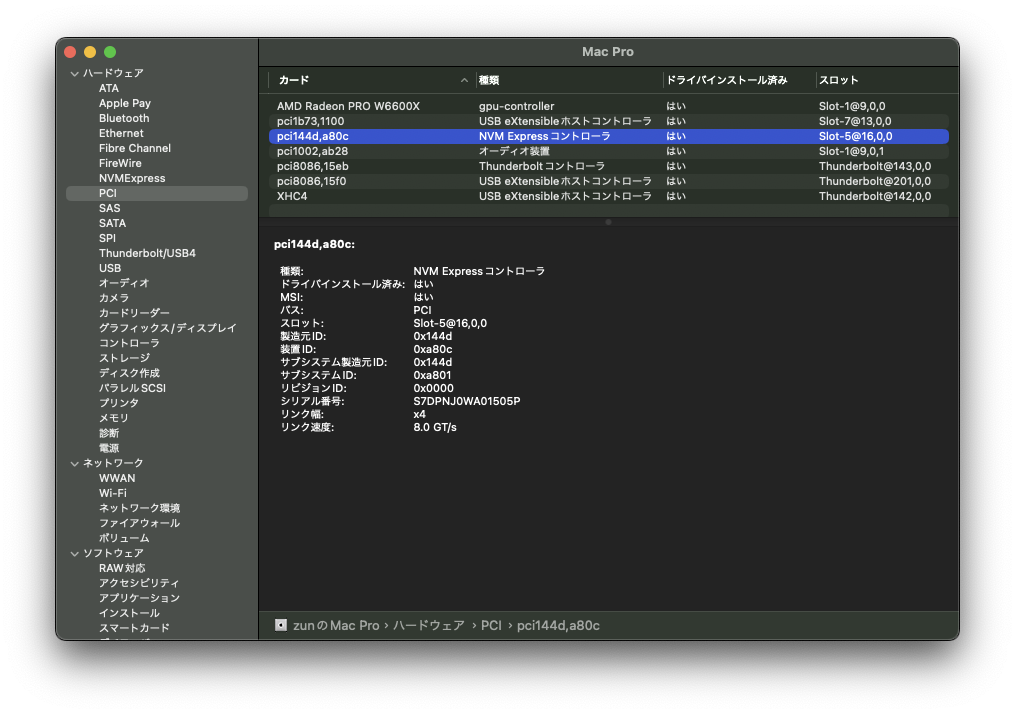Click PCI in the path bar
Image resolution: width=1015 pixels, height=714 pixels.
click(491, 625)
